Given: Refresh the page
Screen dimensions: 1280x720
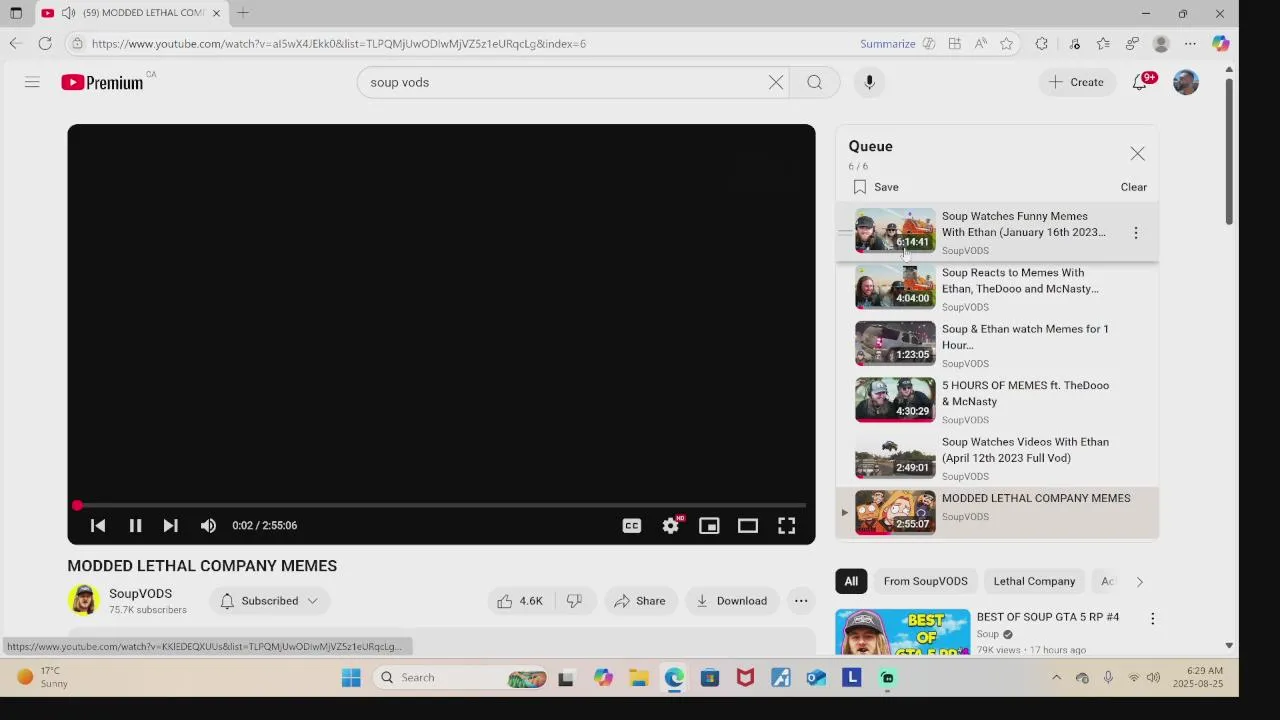Looking at the screenshot, I should (45, 43).
